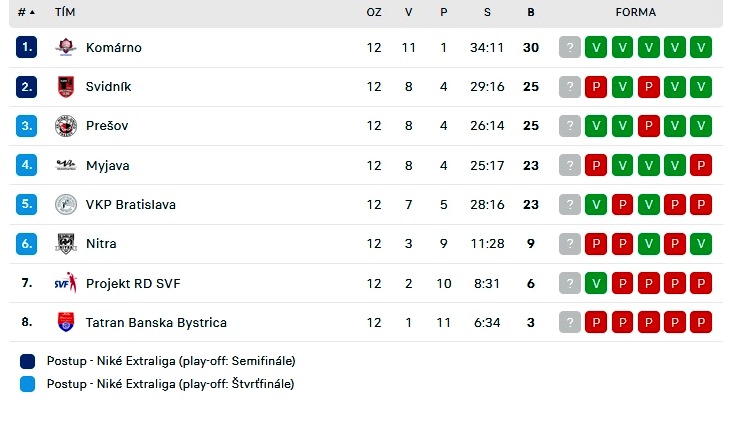Sort standings by the OZ column
This screenshot has height=429, width=732.
click(x=374, y=12)
